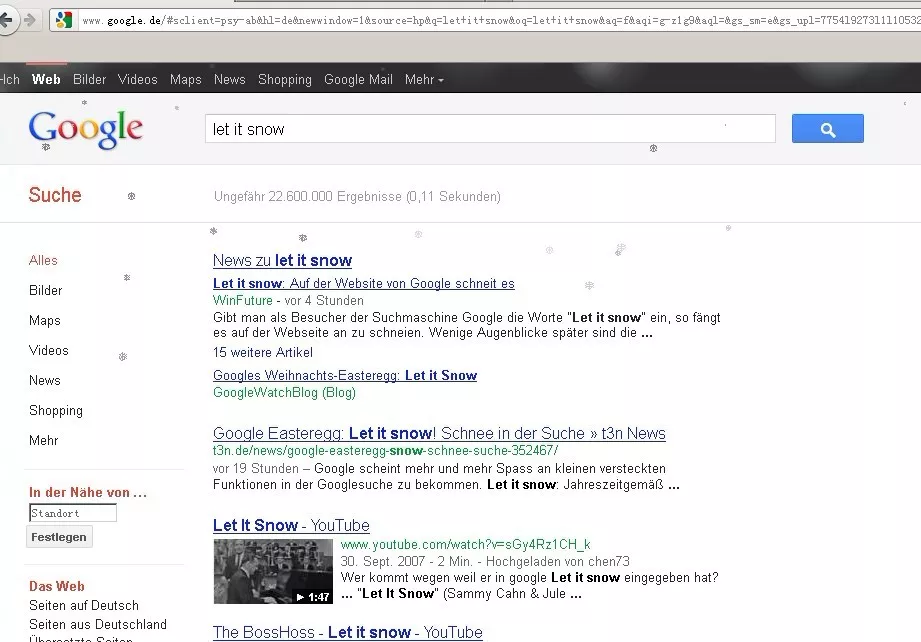Click '15 weitere Artikel' link
The height and width of the screenshot is (642, 921).
point(263,352)
